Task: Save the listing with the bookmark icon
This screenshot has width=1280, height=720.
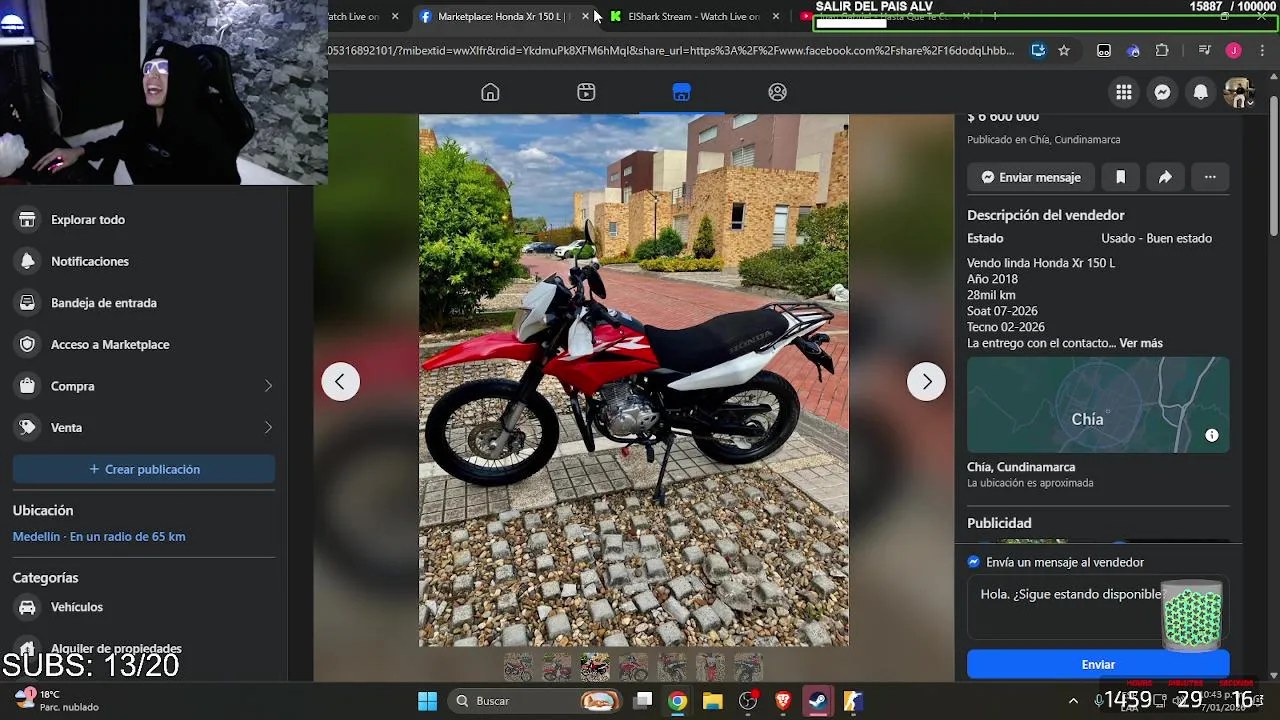Action: coord(1120,177)
